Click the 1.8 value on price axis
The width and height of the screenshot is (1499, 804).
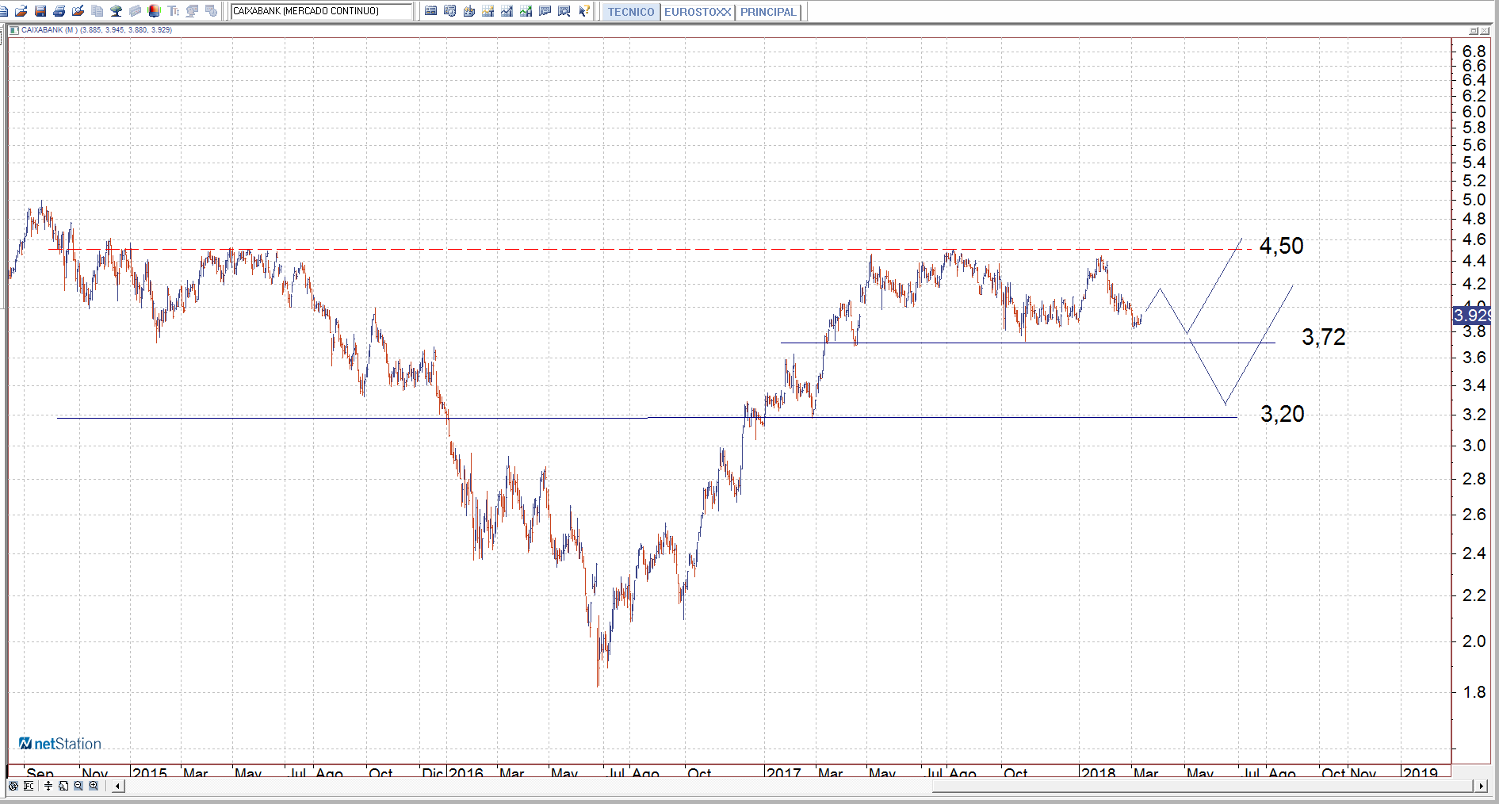1472,692
